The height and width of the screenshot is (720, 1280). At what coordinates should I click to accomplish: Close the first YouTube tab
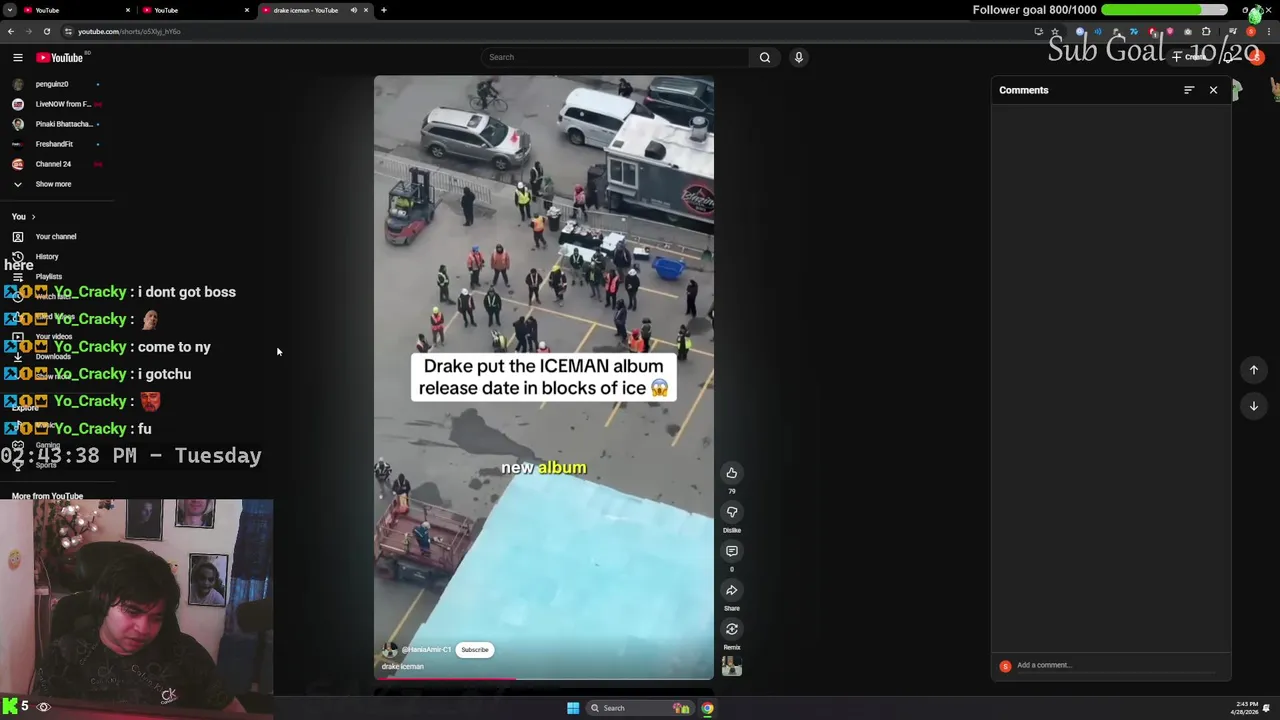tap(128, 10)
